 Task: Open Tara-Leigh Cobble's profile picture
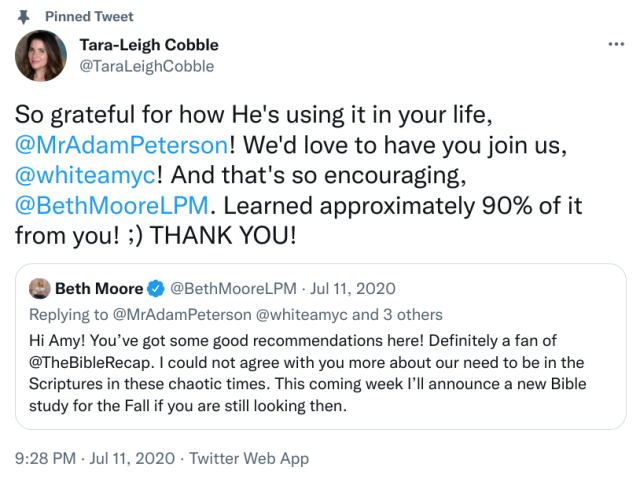click(41, 56)
